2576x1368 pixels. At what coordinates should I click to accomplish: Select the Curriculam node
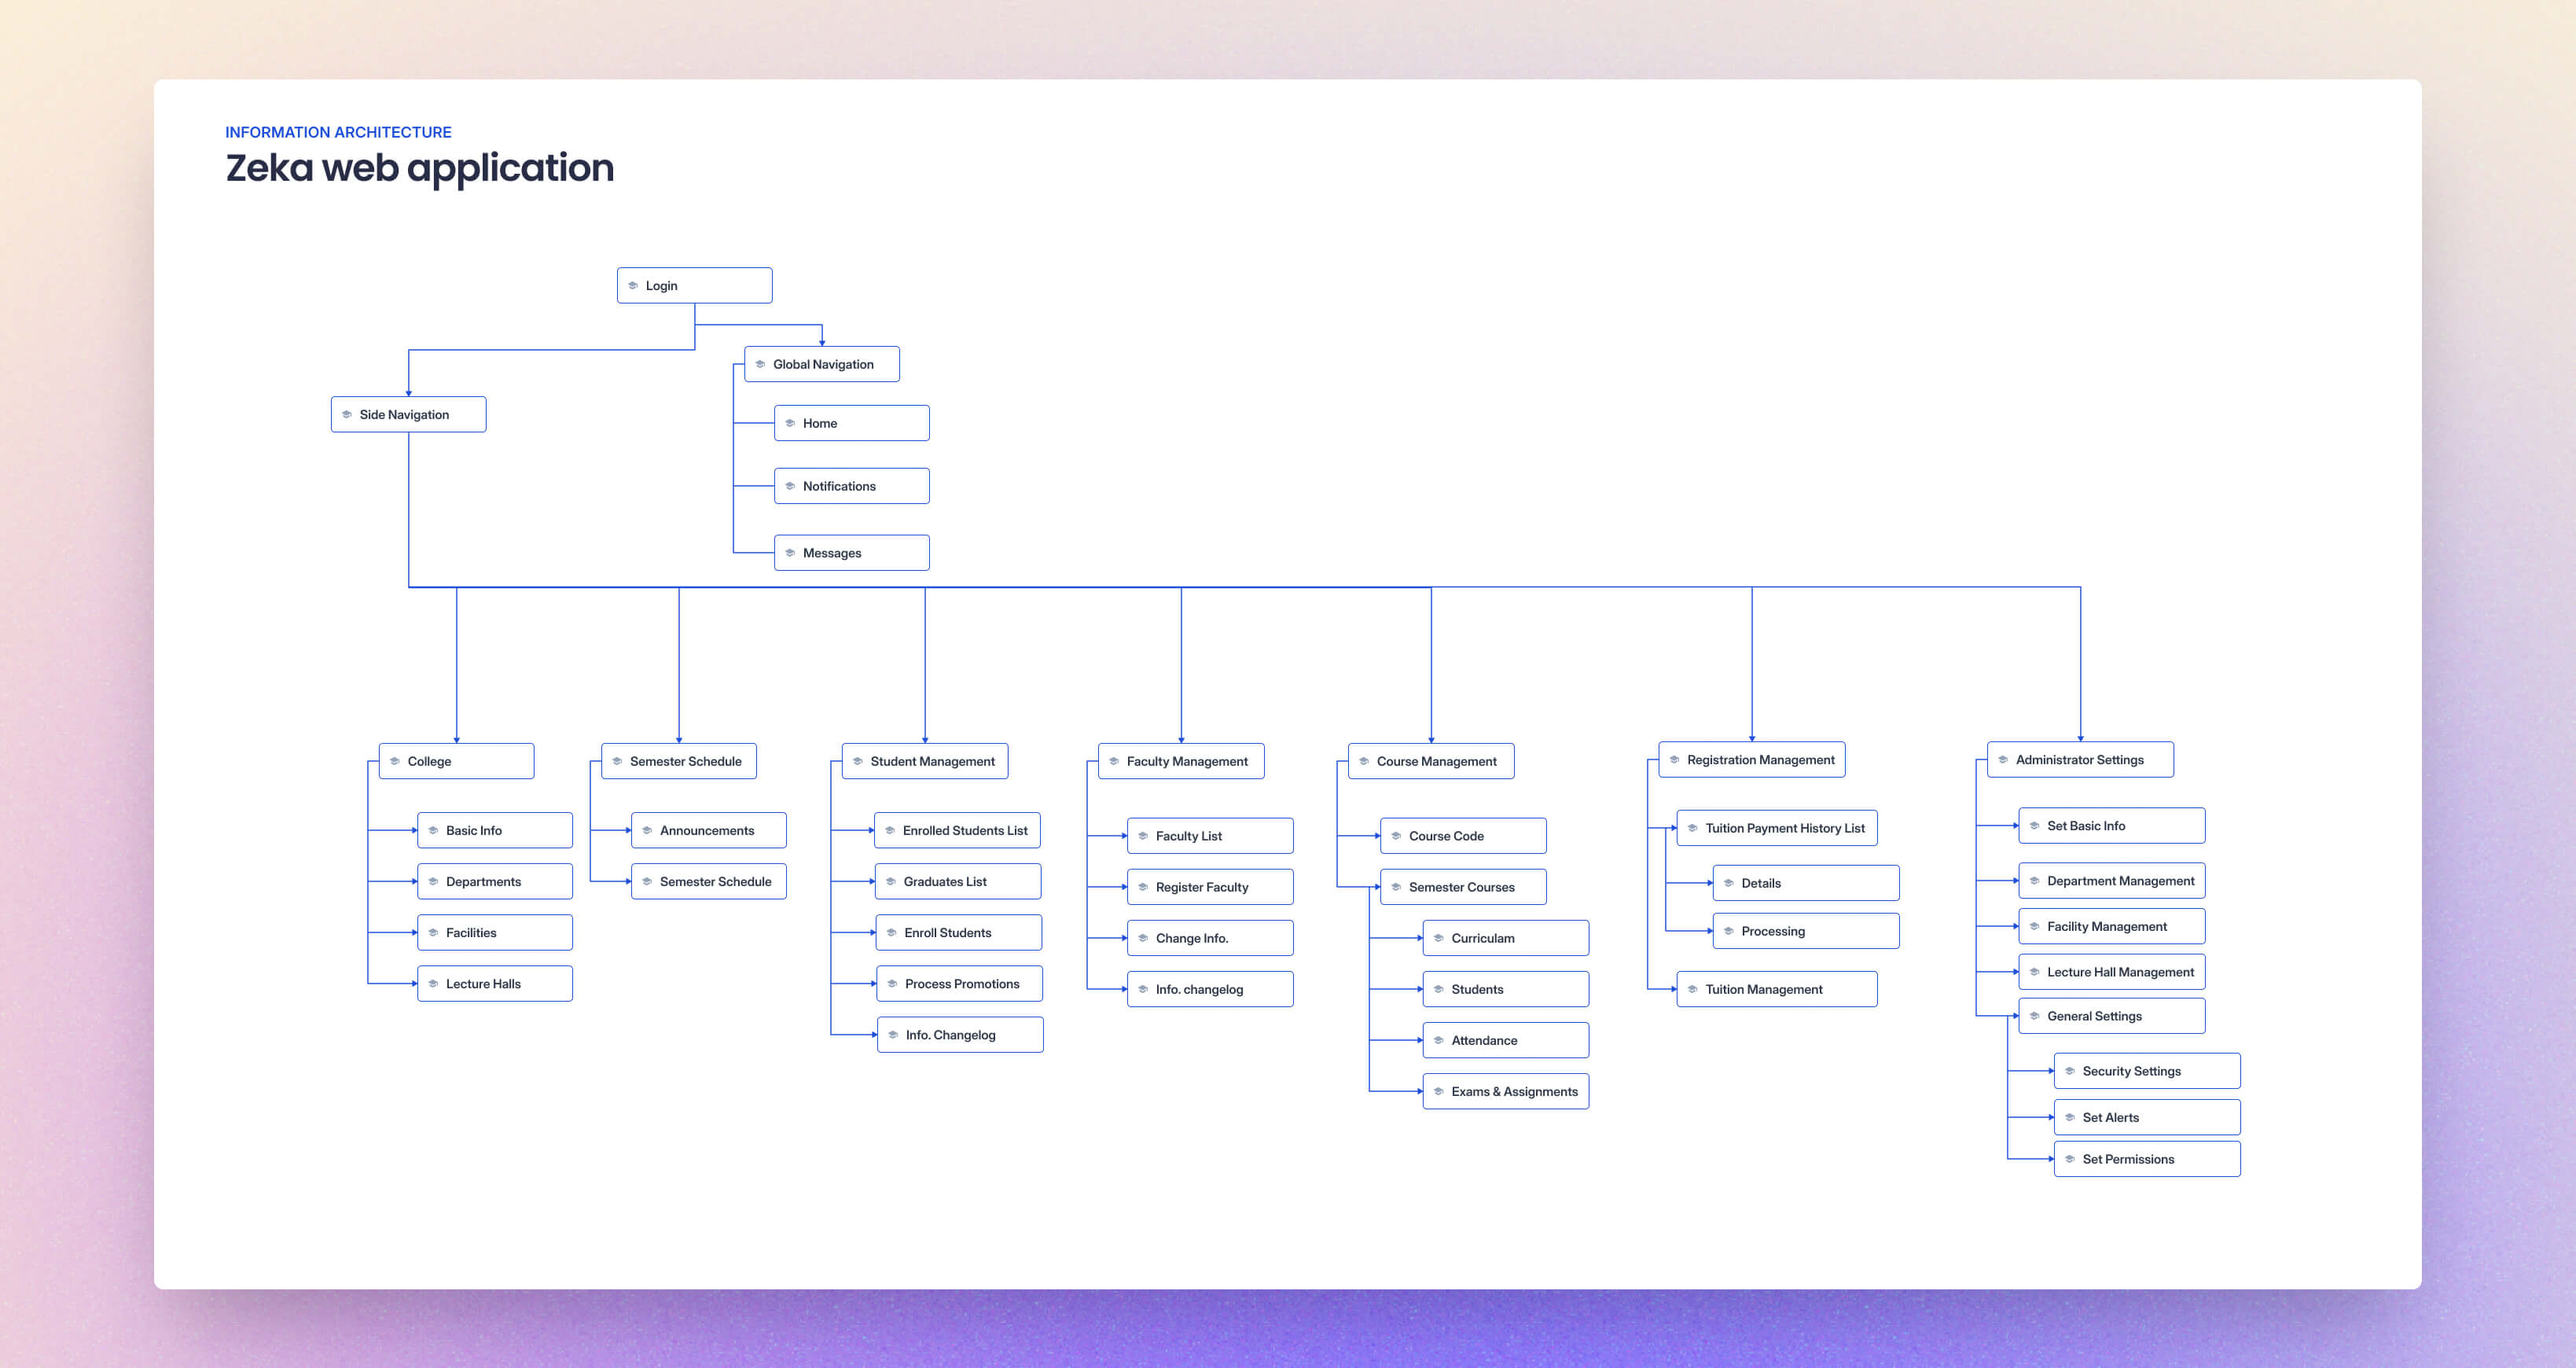[x=1506, y=938]
